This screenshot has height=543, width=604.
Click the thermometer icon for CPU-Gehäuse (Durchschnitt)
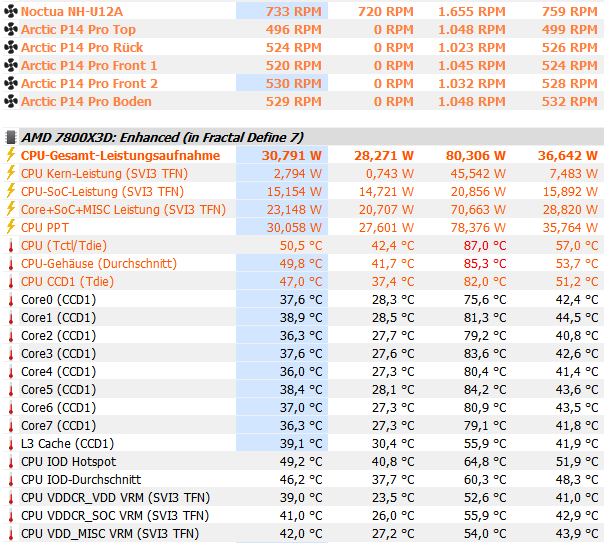[11, 264]
